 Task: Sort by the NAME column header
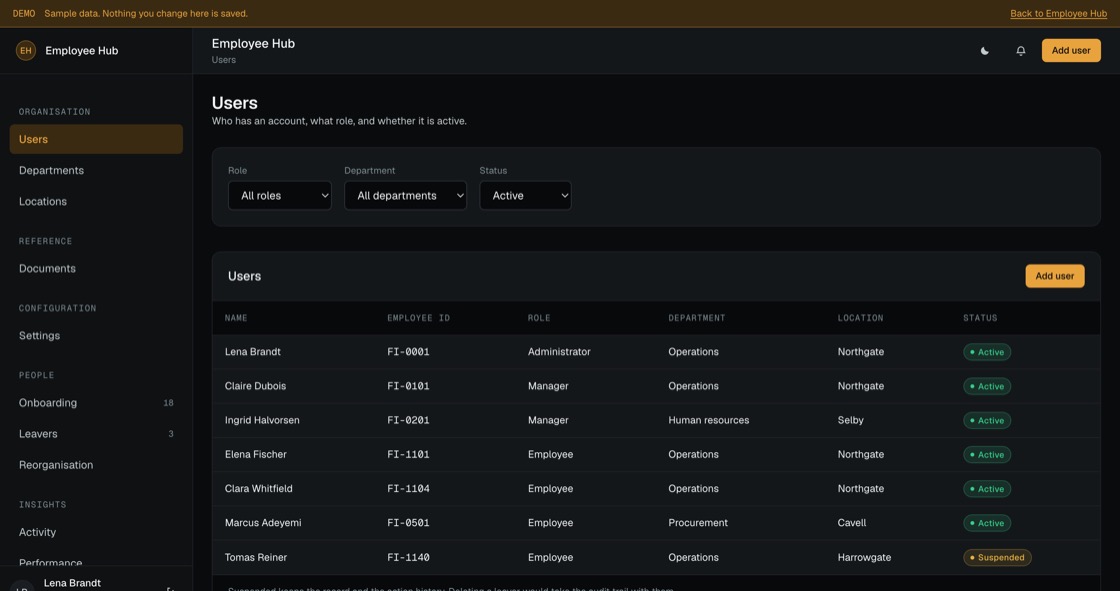[236, 318]
